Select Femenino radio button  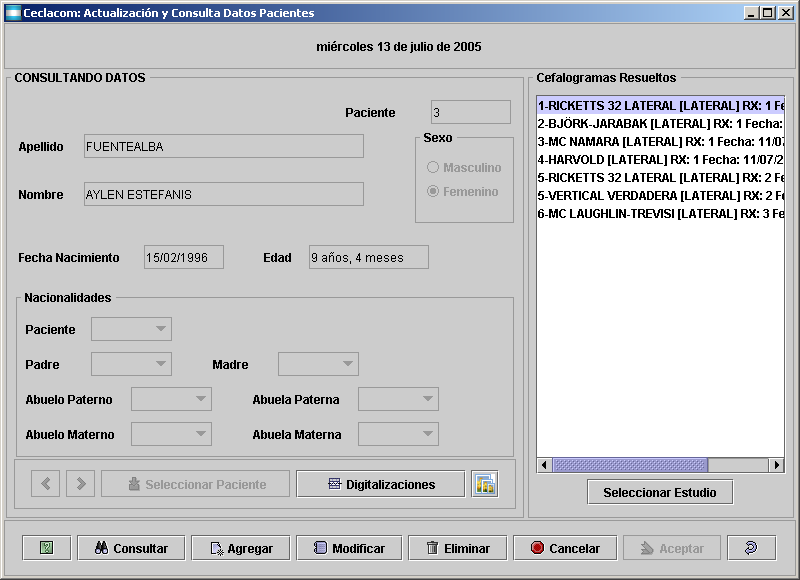[433, 192]
